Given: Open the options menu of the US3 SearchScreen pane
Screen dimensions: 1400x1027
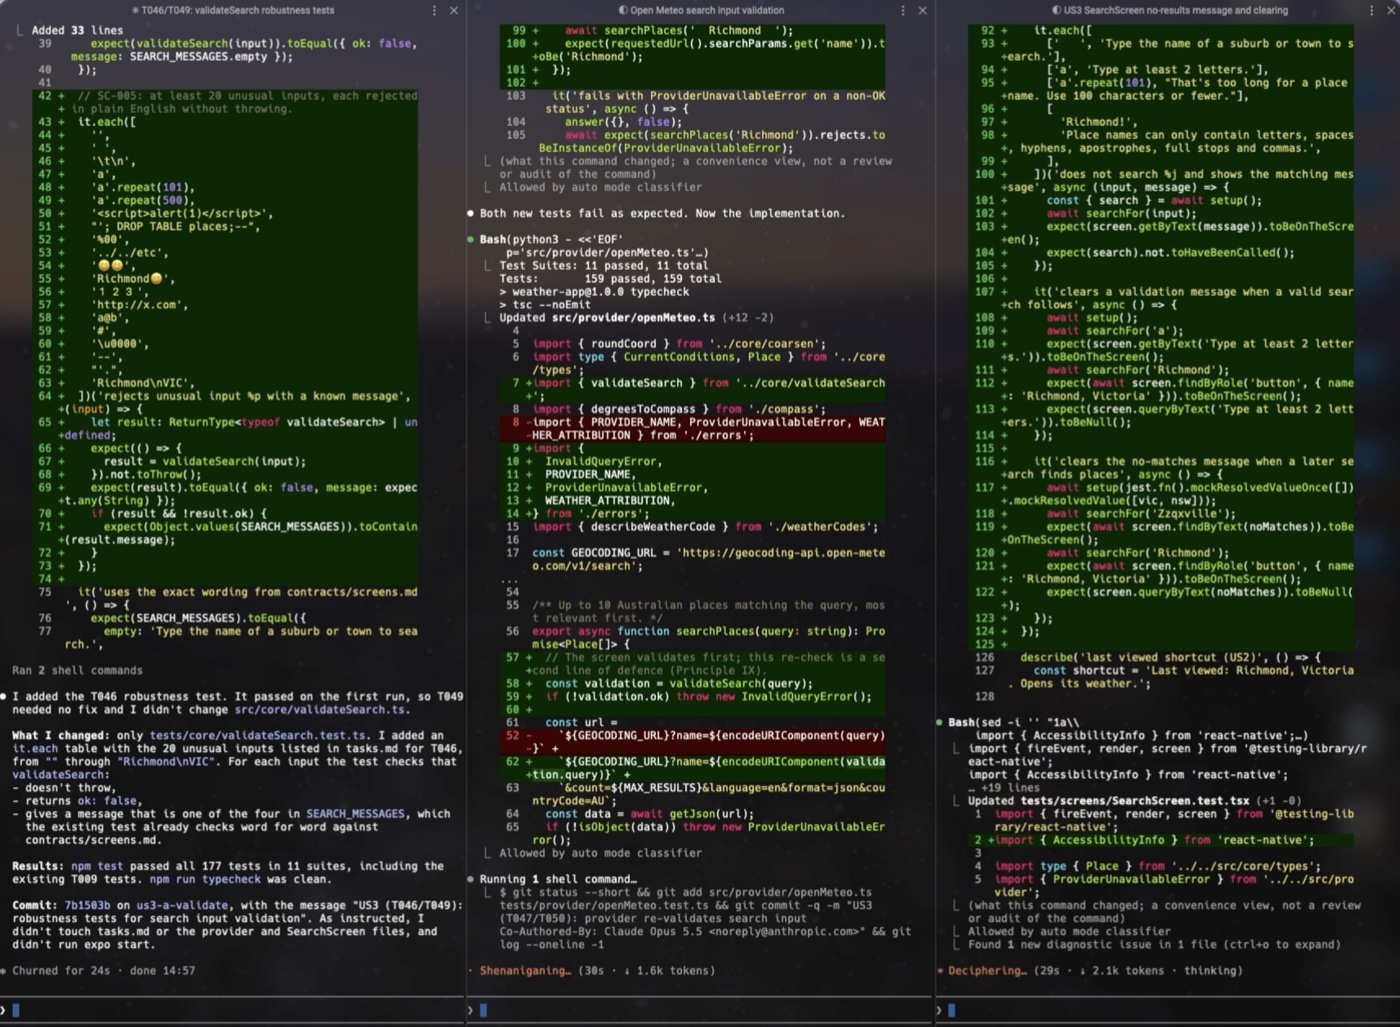Looking at the screenshot, I should point(1371,10).
